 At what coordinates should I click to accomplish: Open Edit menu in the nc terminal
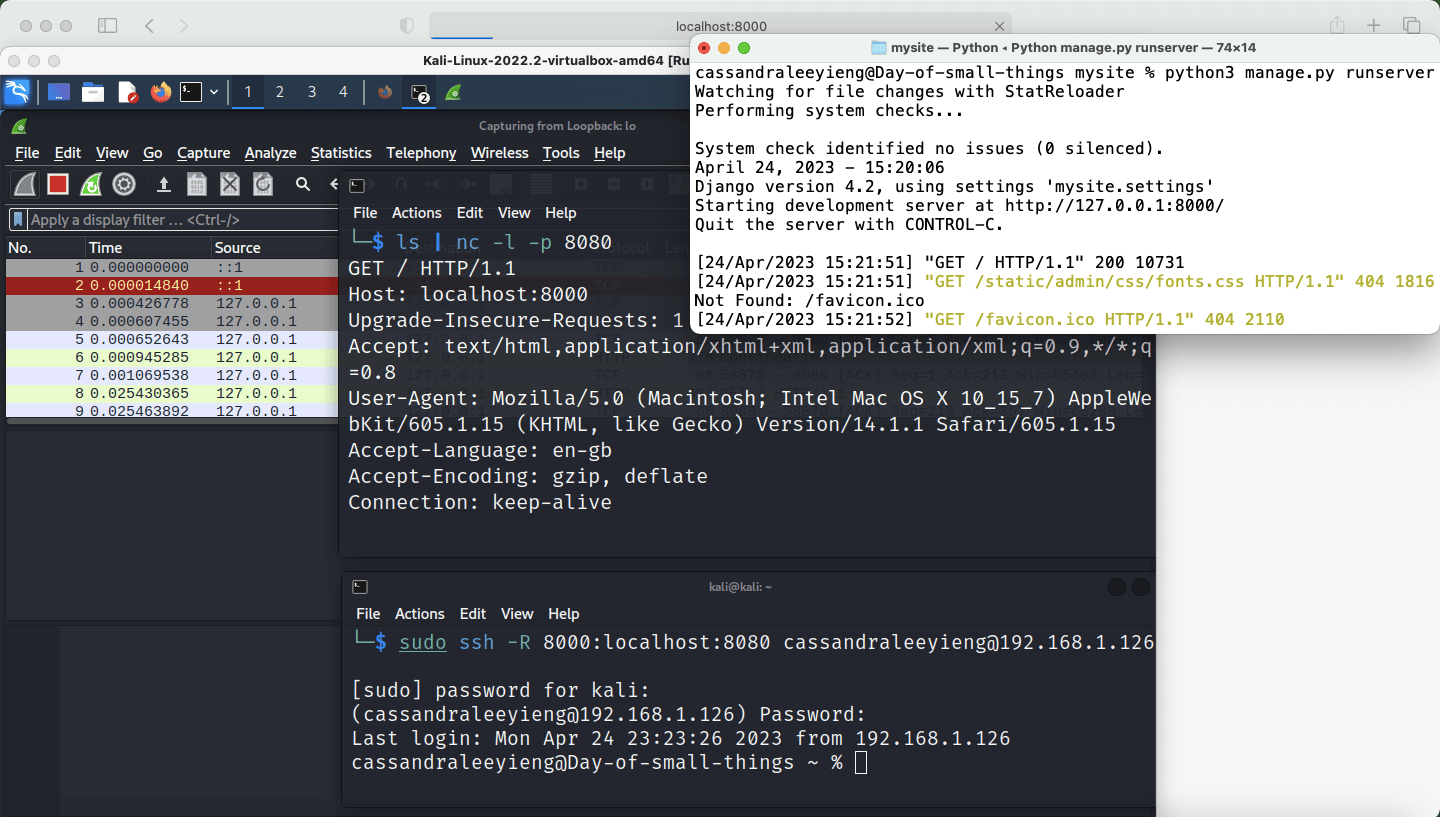tap(470, 213)
